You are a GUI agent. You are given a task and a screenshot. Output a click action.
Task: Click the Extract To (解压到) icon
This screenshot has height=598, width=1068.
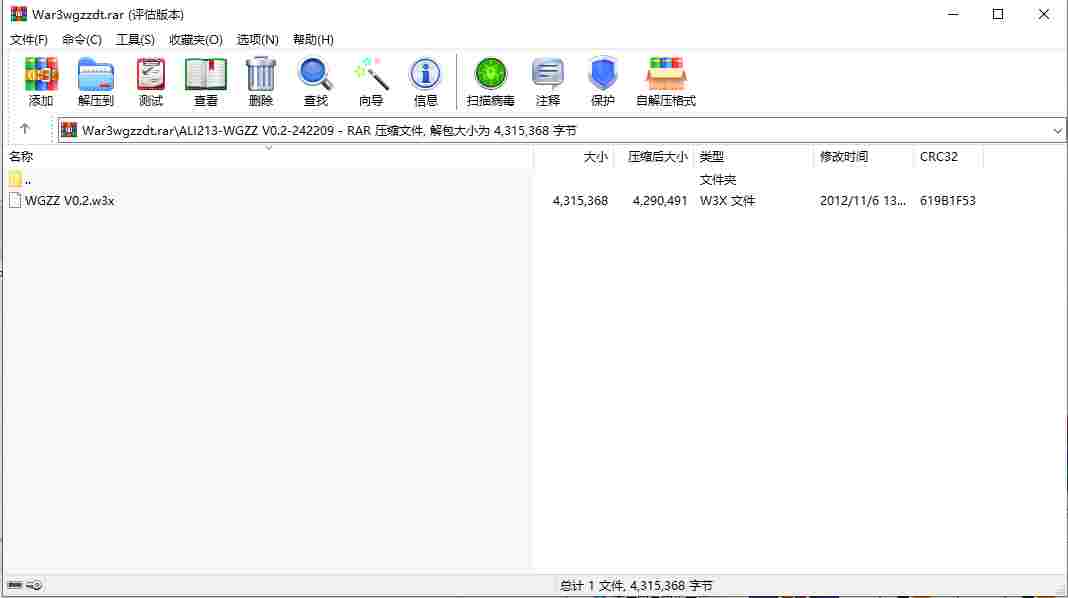[x=95, y=82]
